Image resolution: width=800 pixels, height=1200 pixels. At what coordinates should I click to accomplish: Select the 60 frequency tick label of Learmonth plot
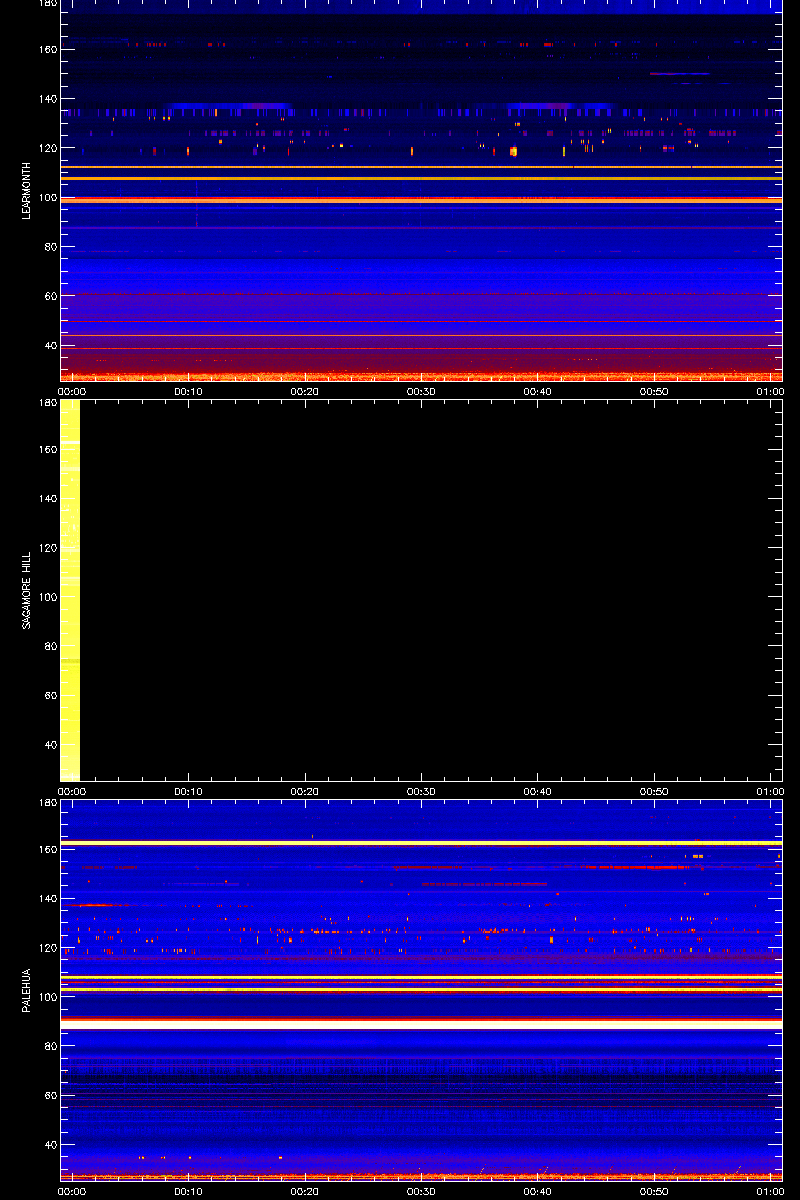point(51,296)
